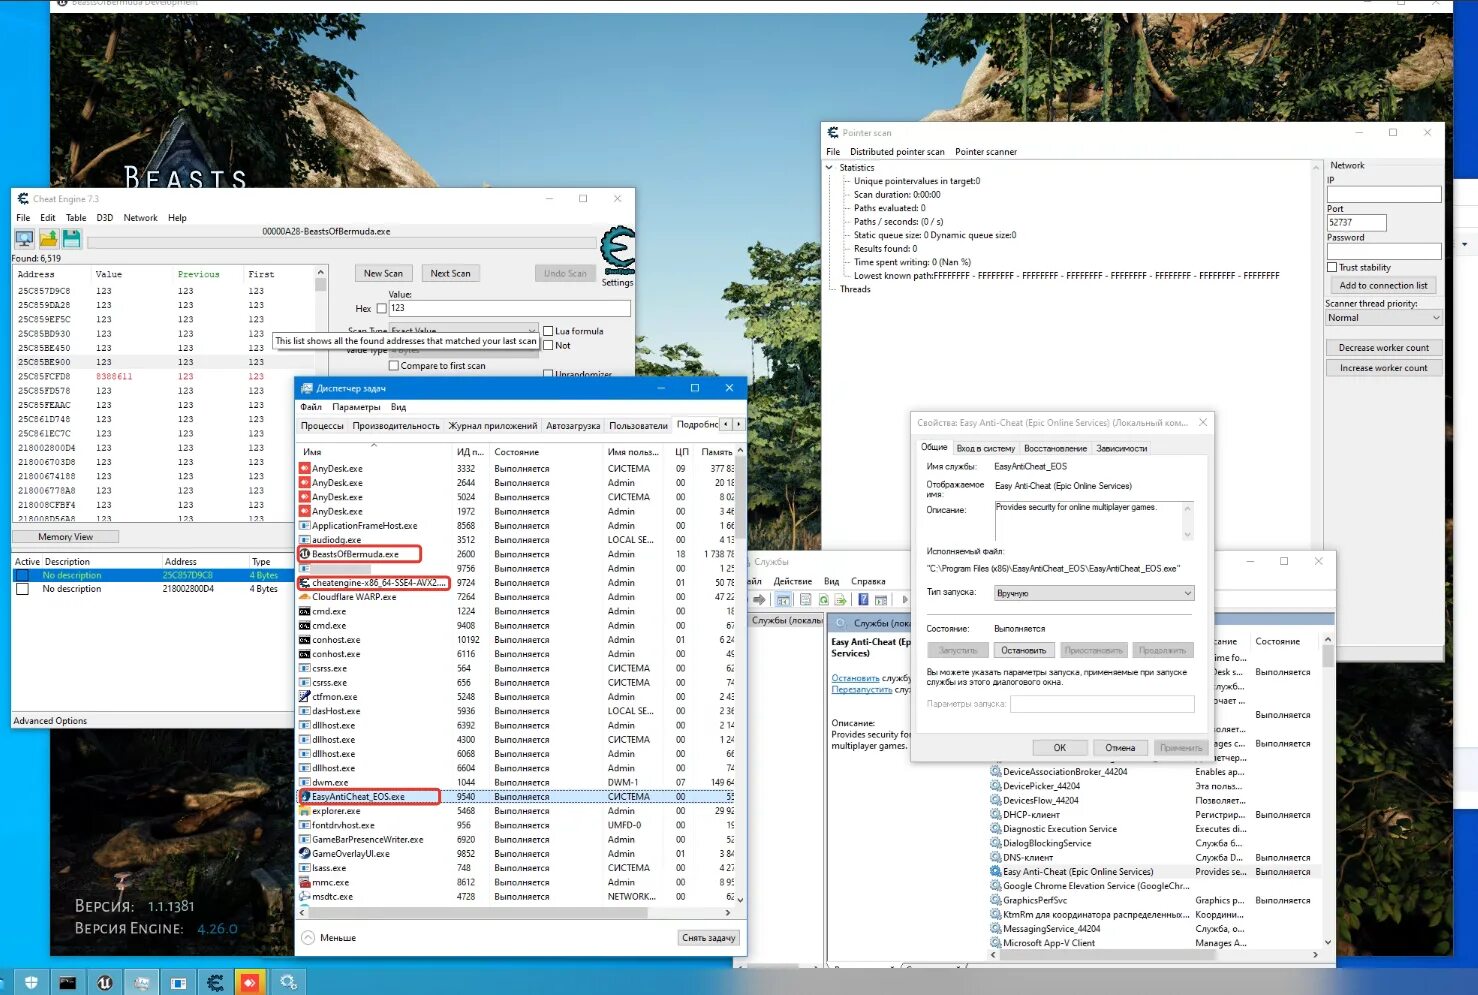Viewport: 1478px width, 995px height.
Task: Open Scanner thread priority Normal dropdown
Action: tap(1384, 318)
